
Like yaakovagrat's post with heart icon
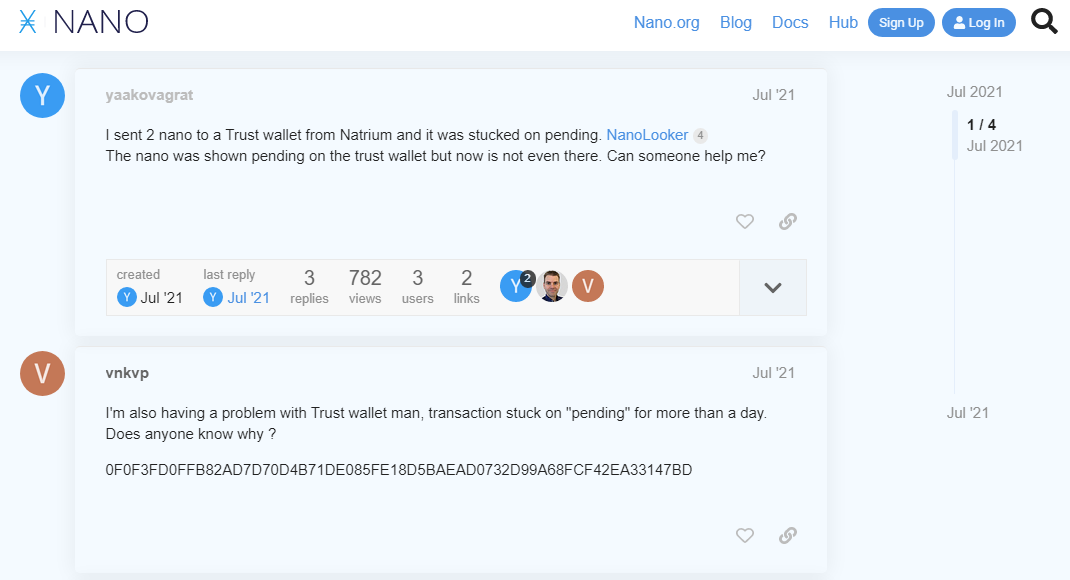pos(744,221)
